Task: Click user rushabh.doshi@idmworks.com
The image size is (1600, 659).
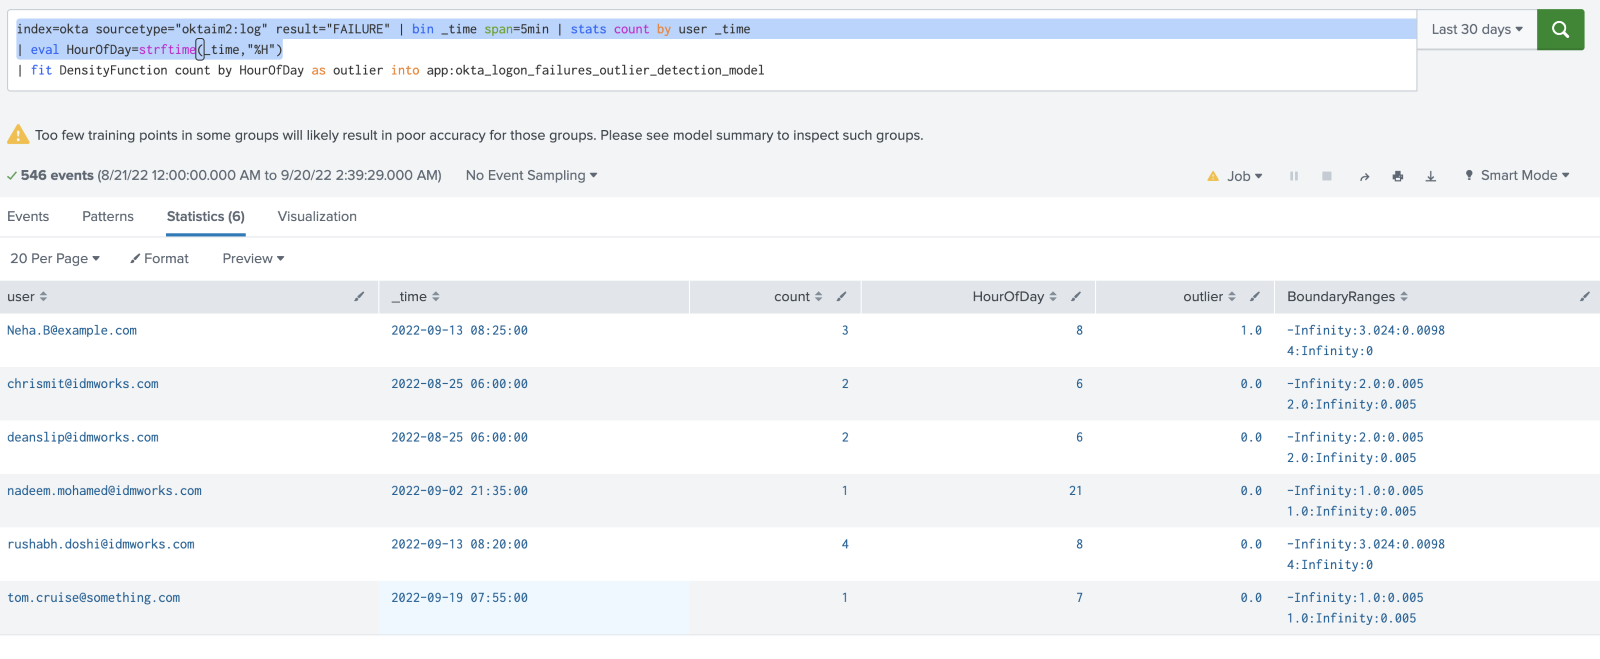Action: click(x=101, y=545)
